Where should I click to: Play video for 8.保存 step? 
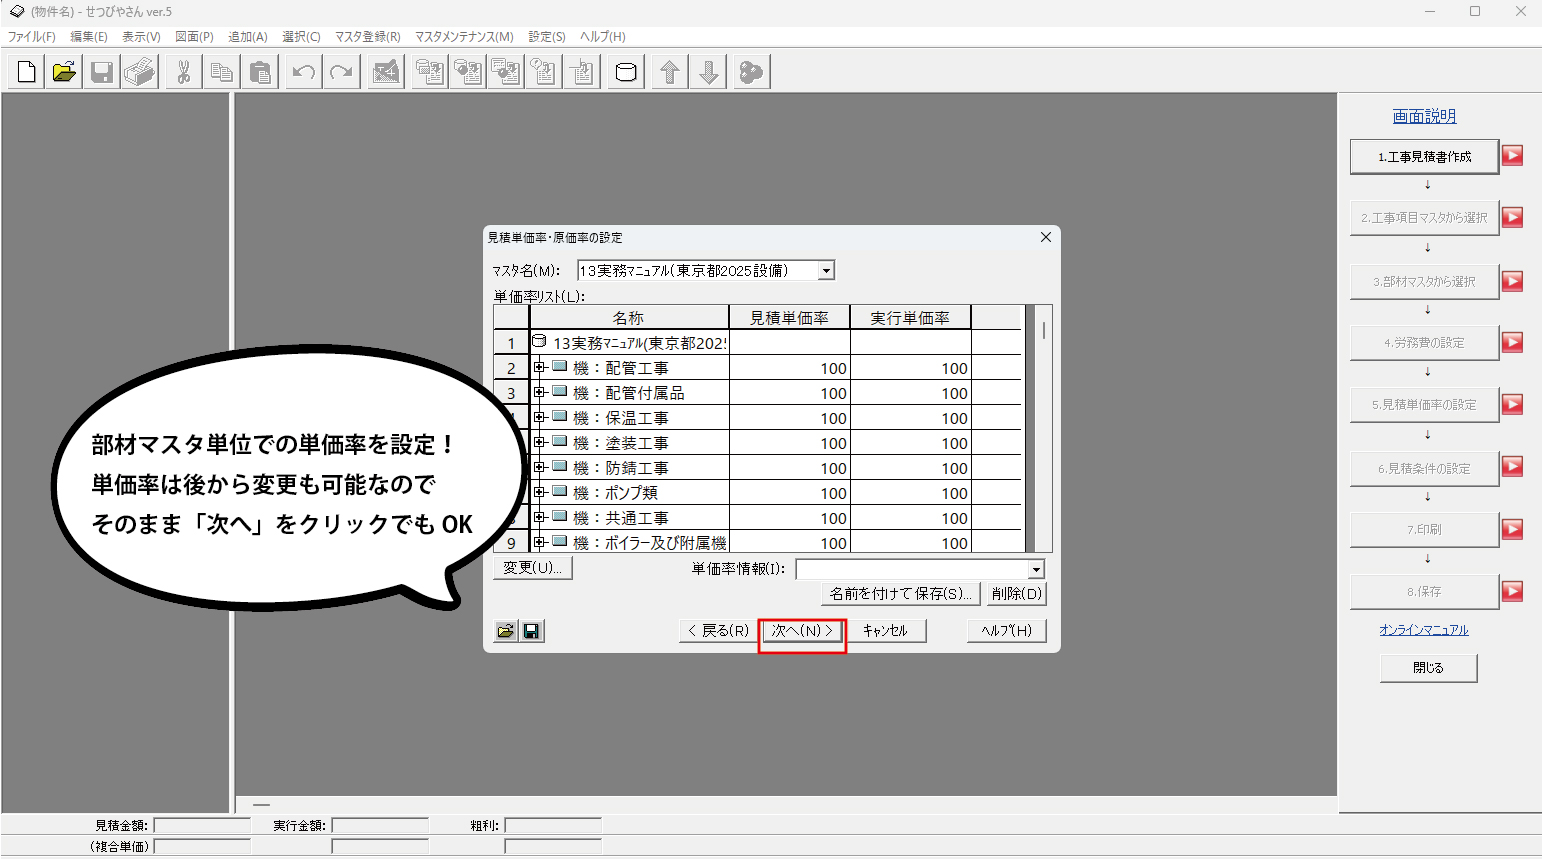tap(1512, 591)
